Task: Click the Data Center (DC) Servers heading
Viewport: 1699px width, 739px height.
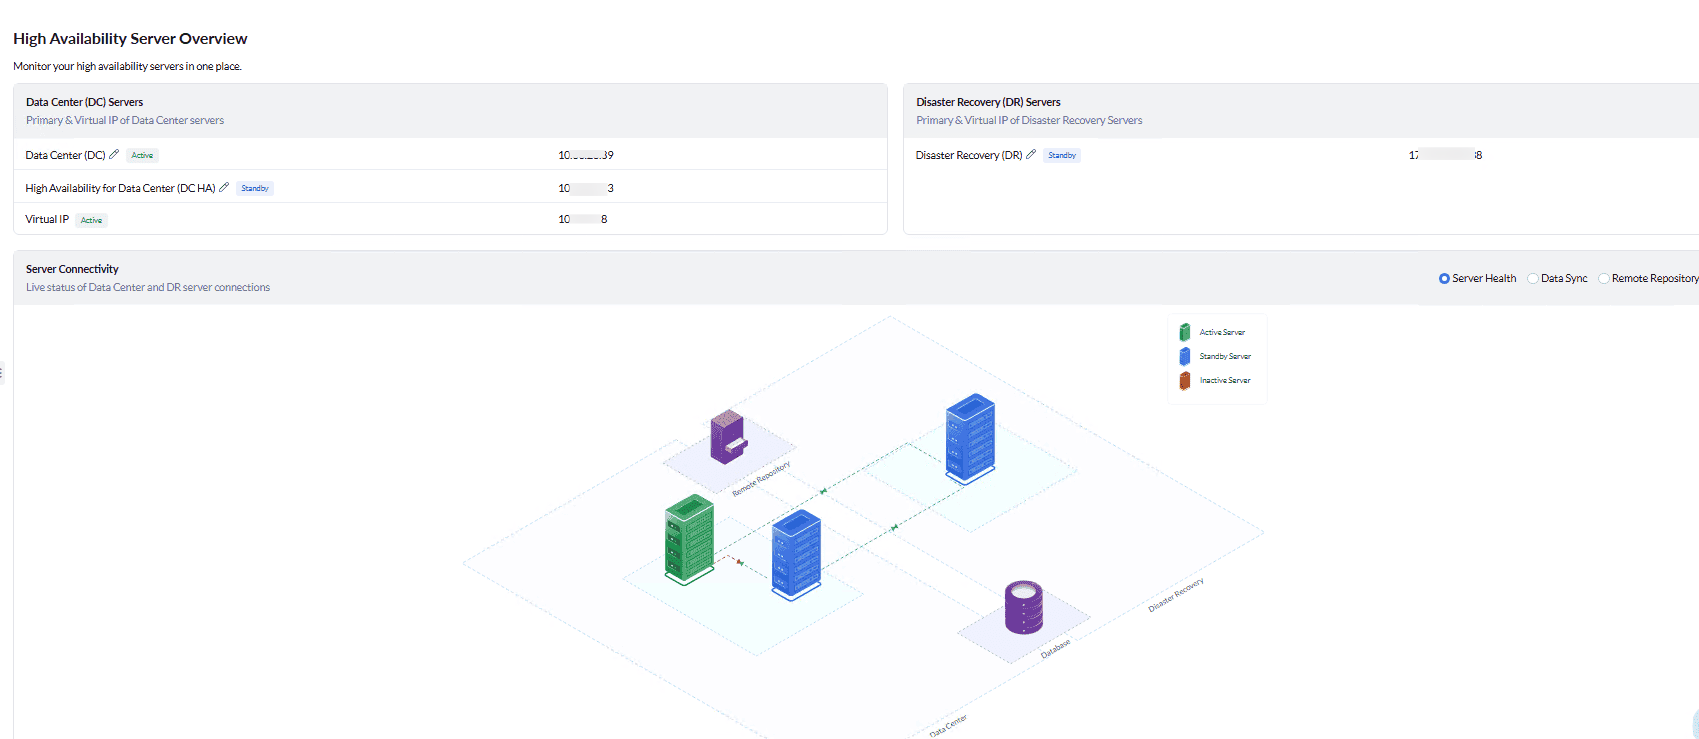Action: pos(84,102)
